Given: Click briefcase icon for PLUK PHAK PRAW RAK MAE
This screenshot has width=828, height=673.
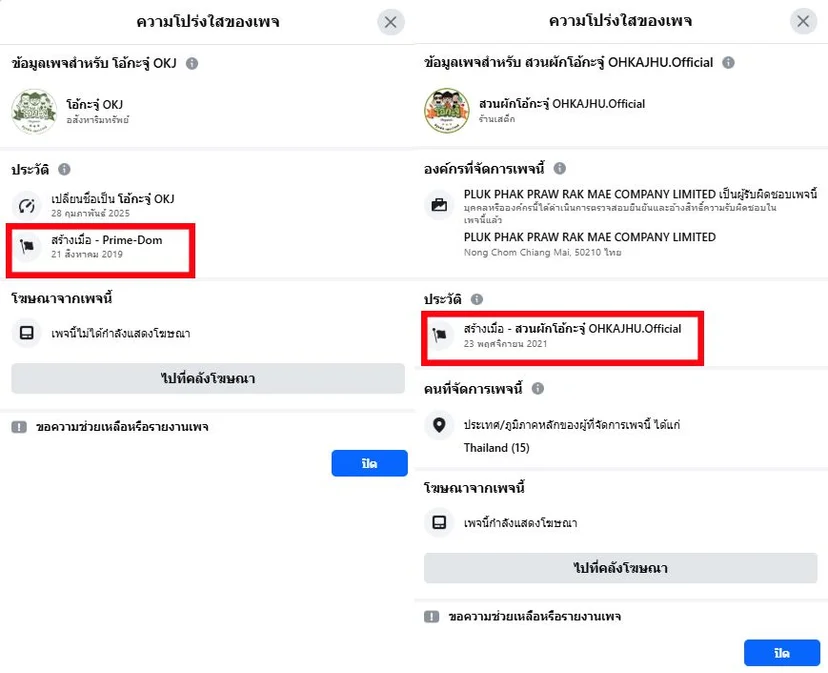Looking at the screenshot, I should [439, 204].
